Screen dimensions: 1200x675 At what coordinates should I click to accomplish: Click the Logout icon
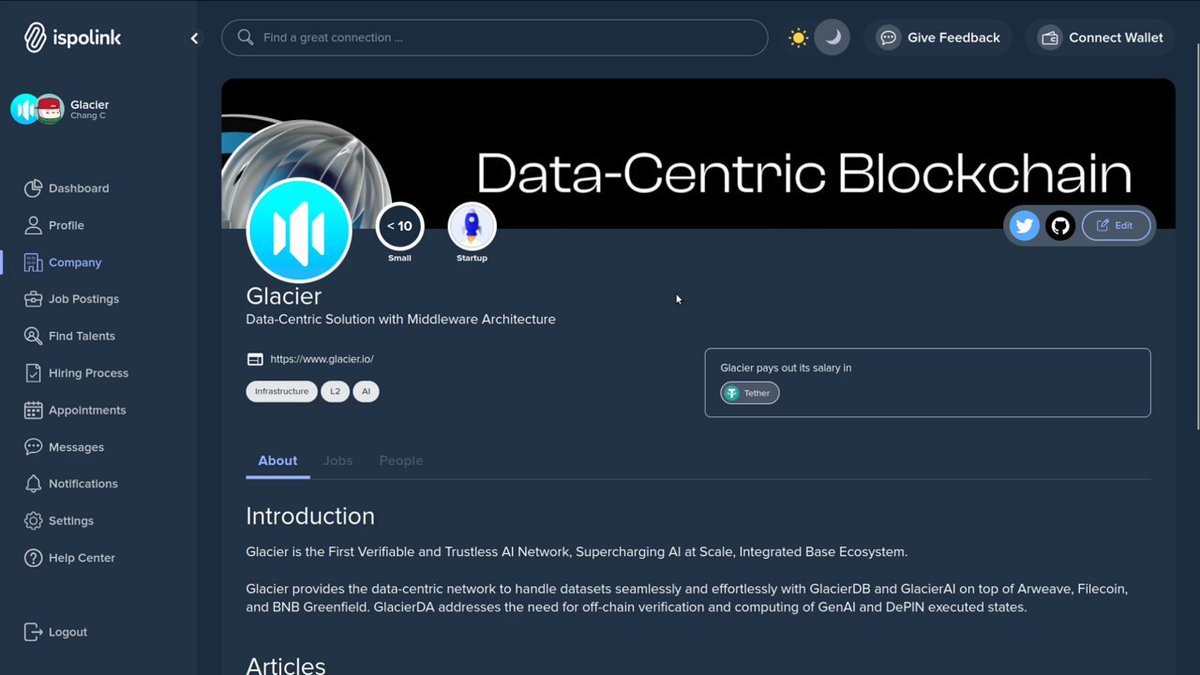click(33, 632)
